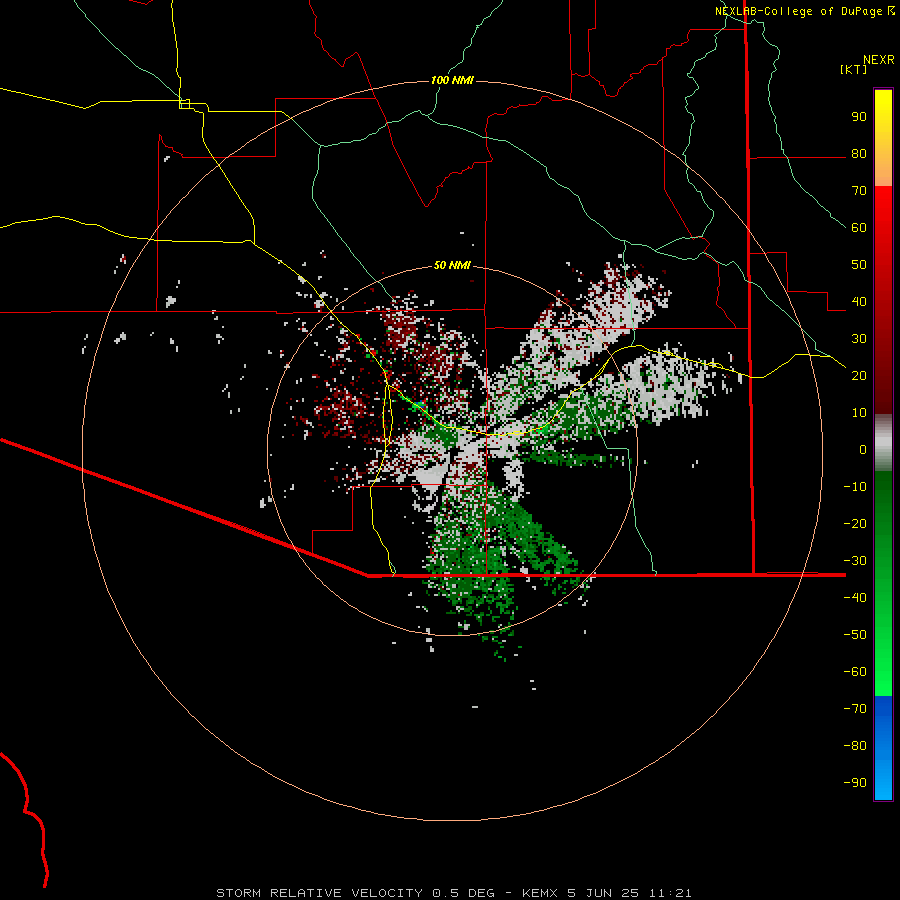Click the 30 value on the velocity scale
Screen dimensions: 900x900
coord(859,339)
